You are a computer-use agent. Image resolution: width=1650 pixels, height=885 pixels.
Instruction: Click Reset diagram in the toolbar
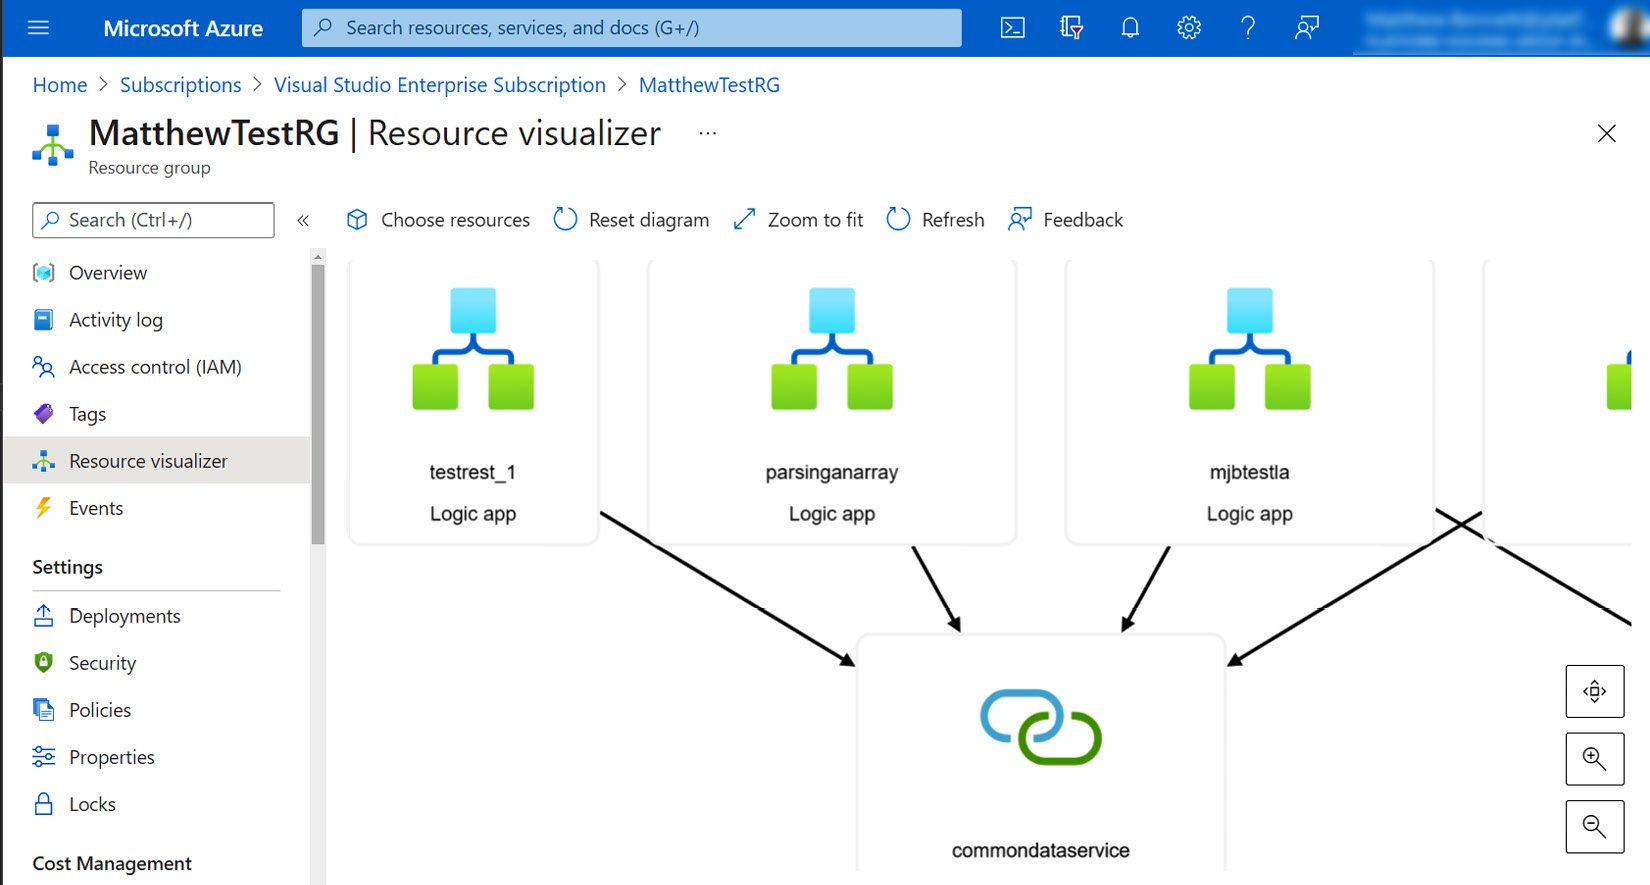click(x=631, y=220)
